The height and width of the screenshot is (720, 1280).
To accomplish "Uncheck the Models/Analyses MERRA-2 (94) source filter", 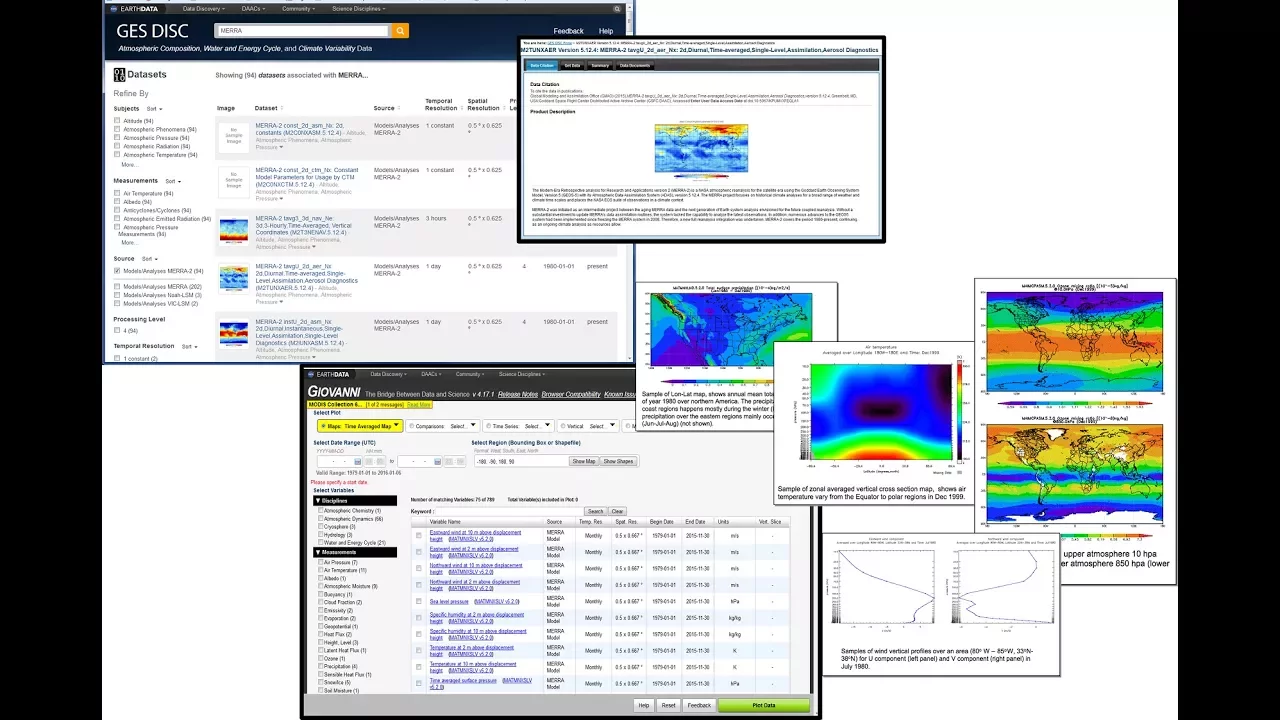I will click(117, 271).
